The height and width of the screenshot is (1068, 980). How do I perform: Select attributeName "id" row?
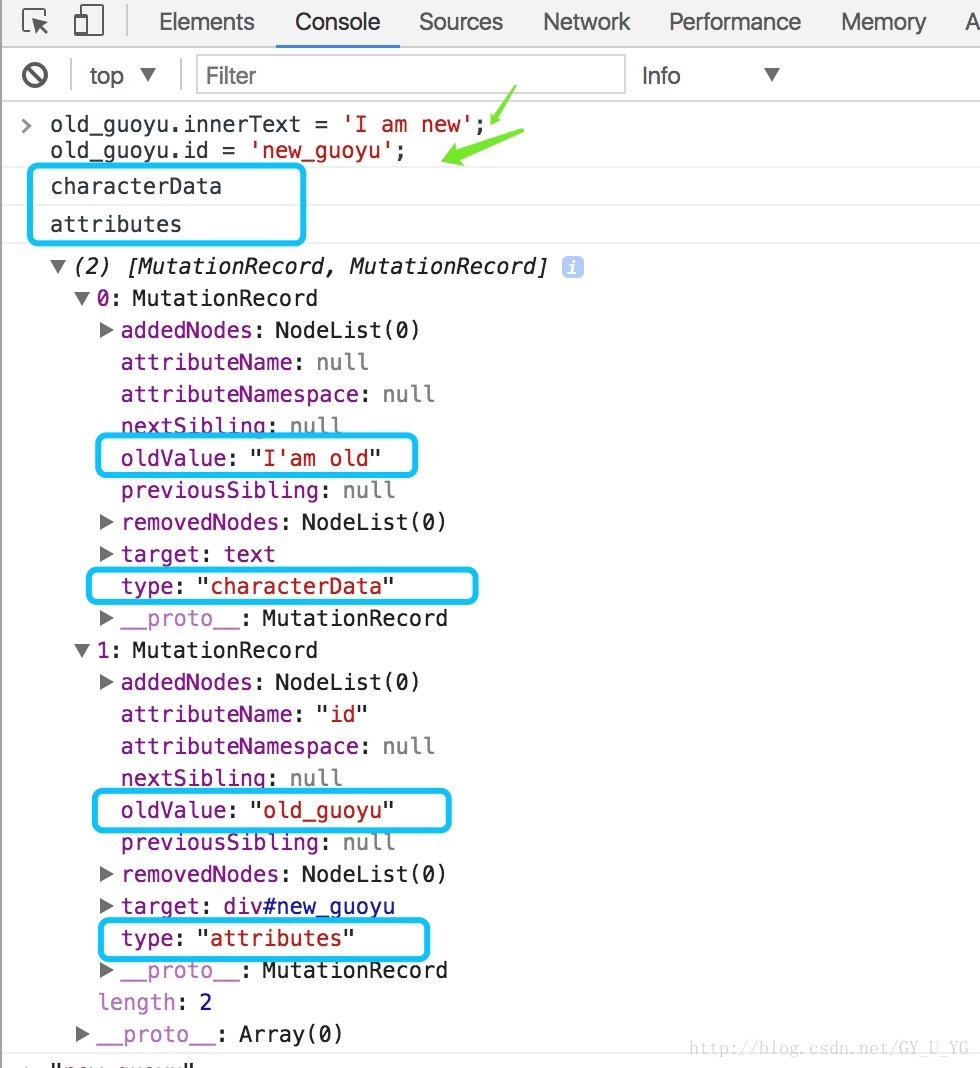coord(244,714)
